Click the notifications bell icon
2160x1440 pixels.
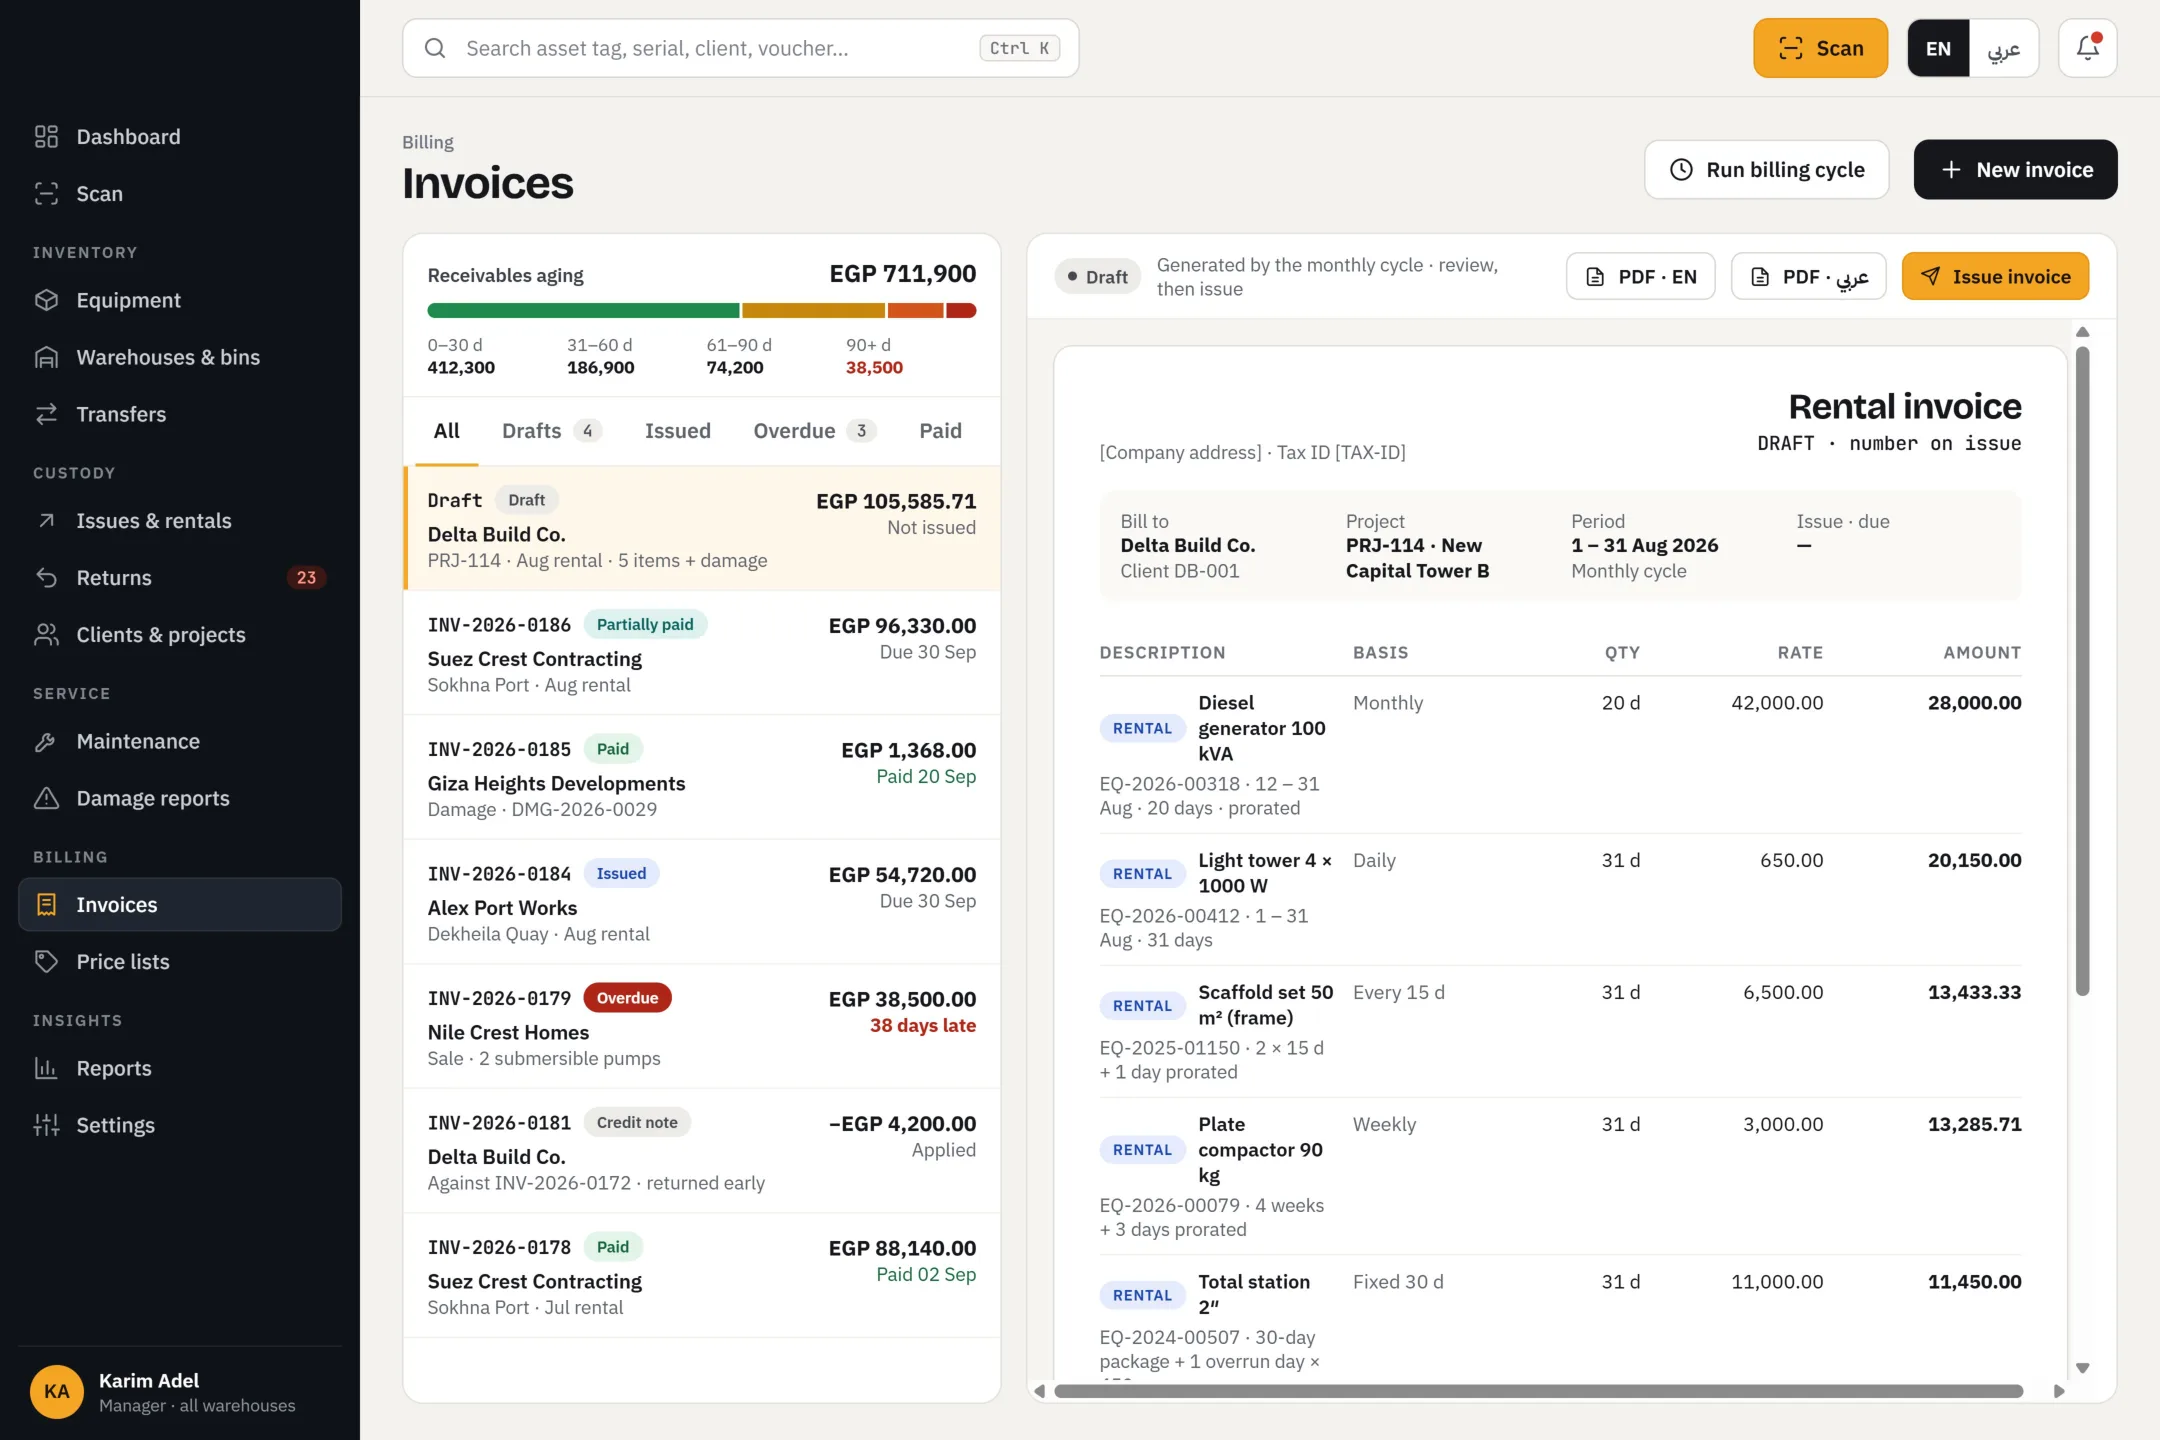tap(2088, 48)
